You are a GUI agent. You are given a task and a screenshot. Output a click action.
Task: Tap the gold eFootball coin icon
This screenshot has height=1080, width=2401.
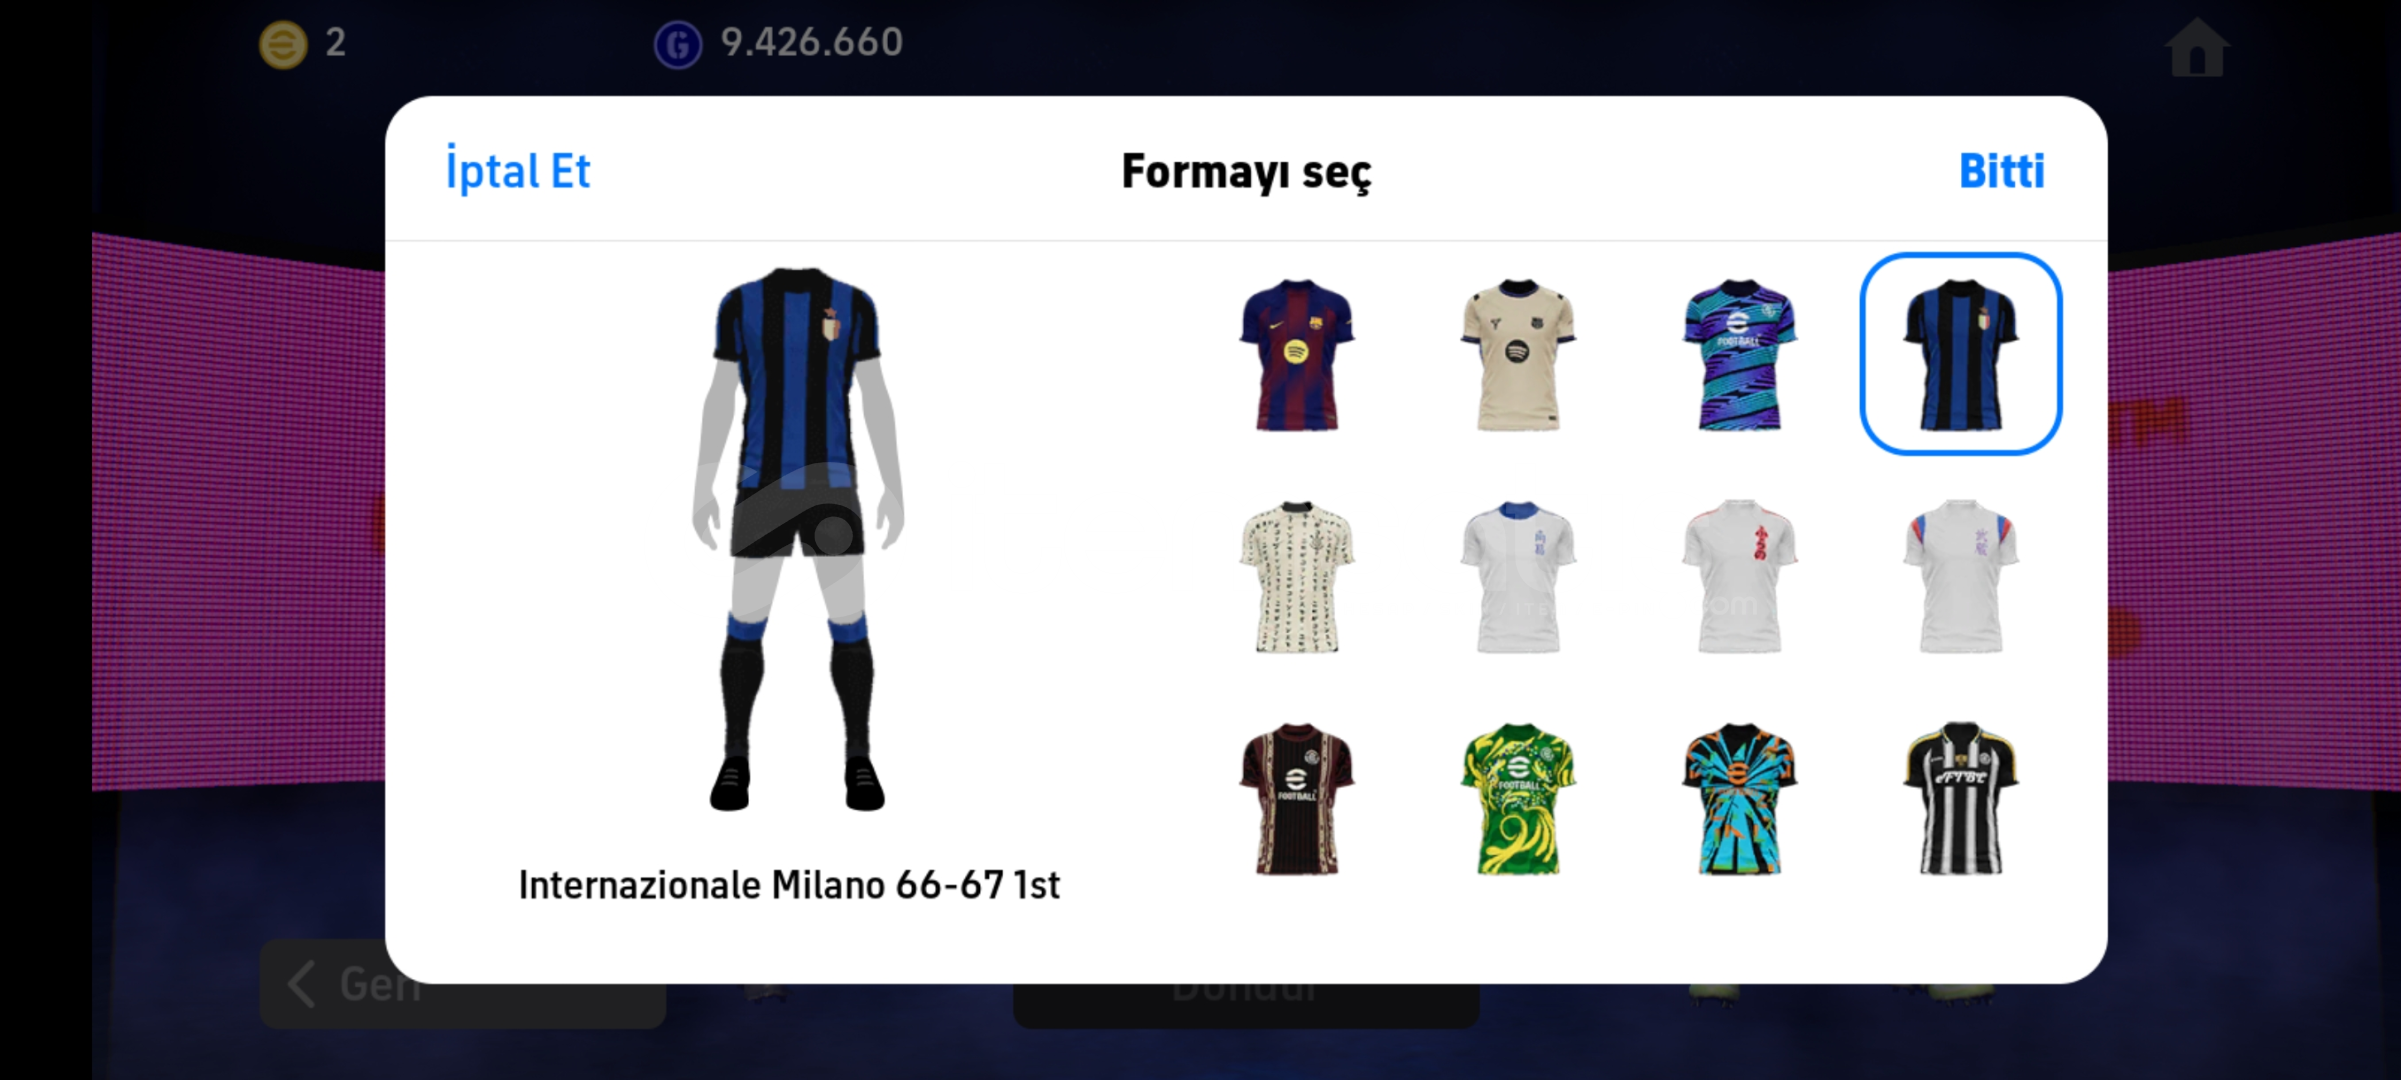[283, 44]
